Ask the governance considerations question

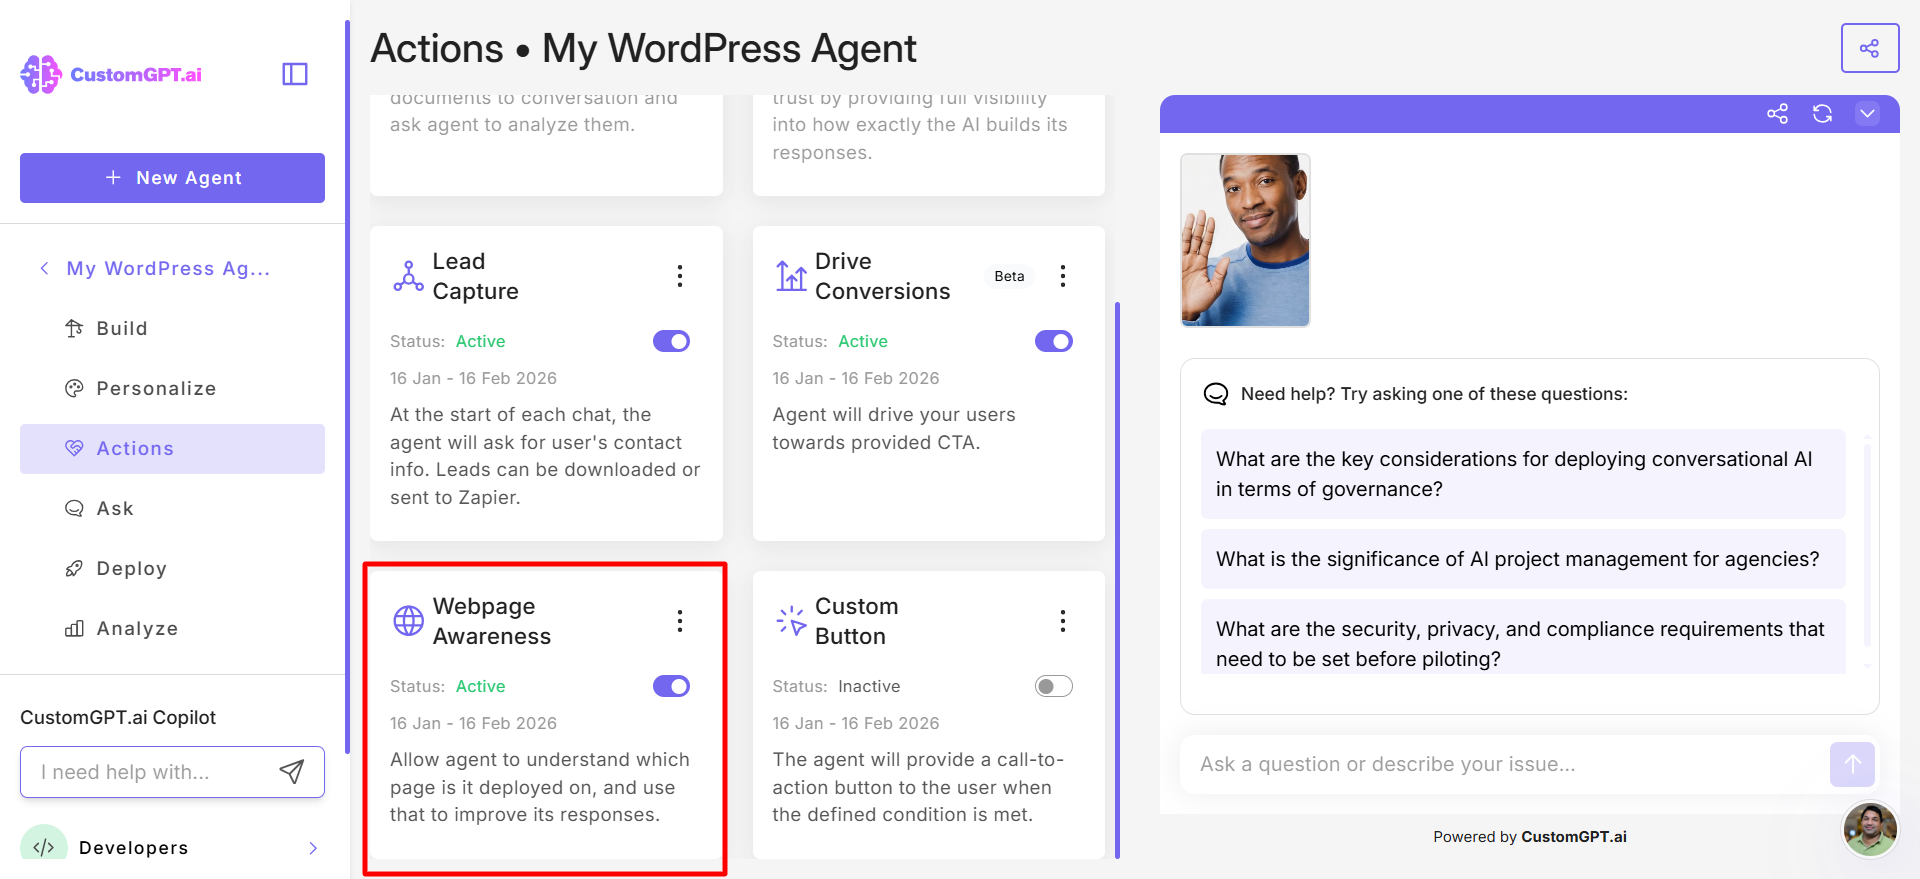pyautogui.click(x=1523, y=474)
